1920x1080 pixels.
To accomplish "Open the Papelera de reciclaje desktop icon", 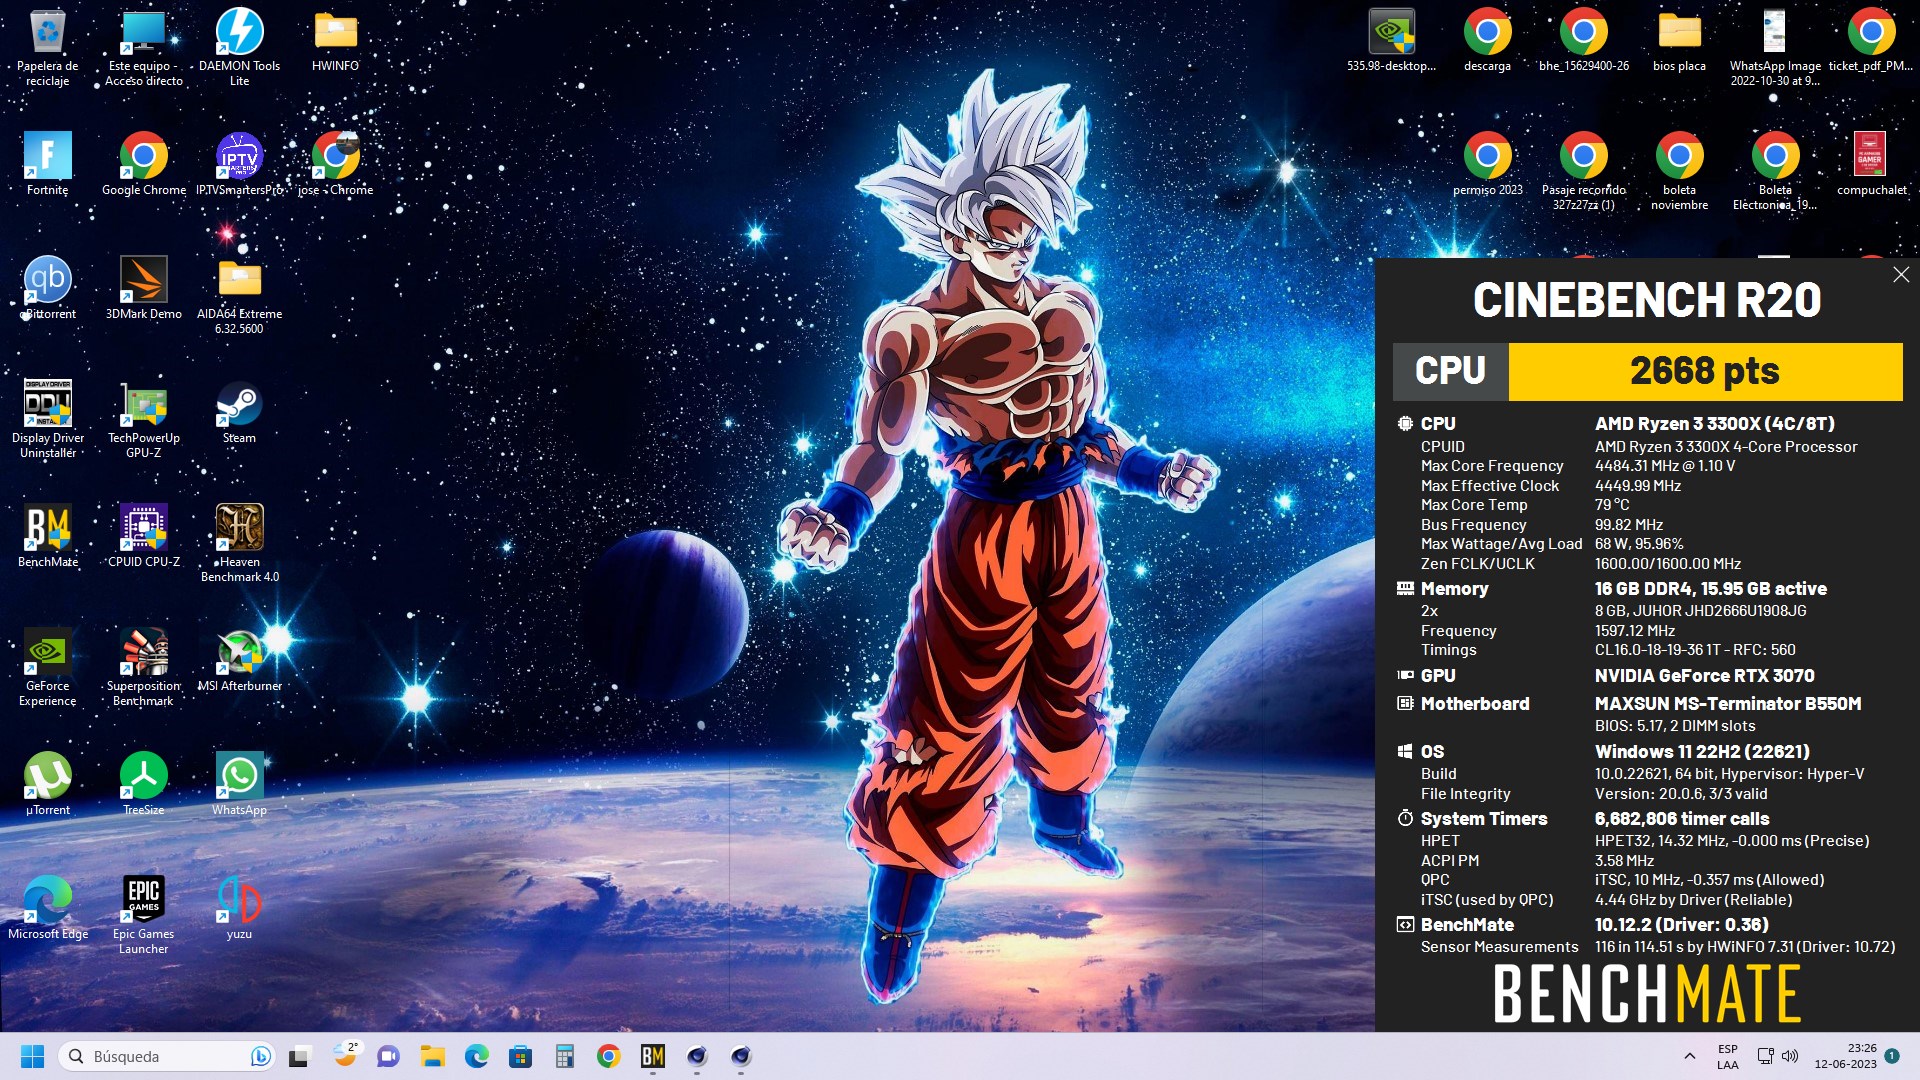I will click(47, 47).
